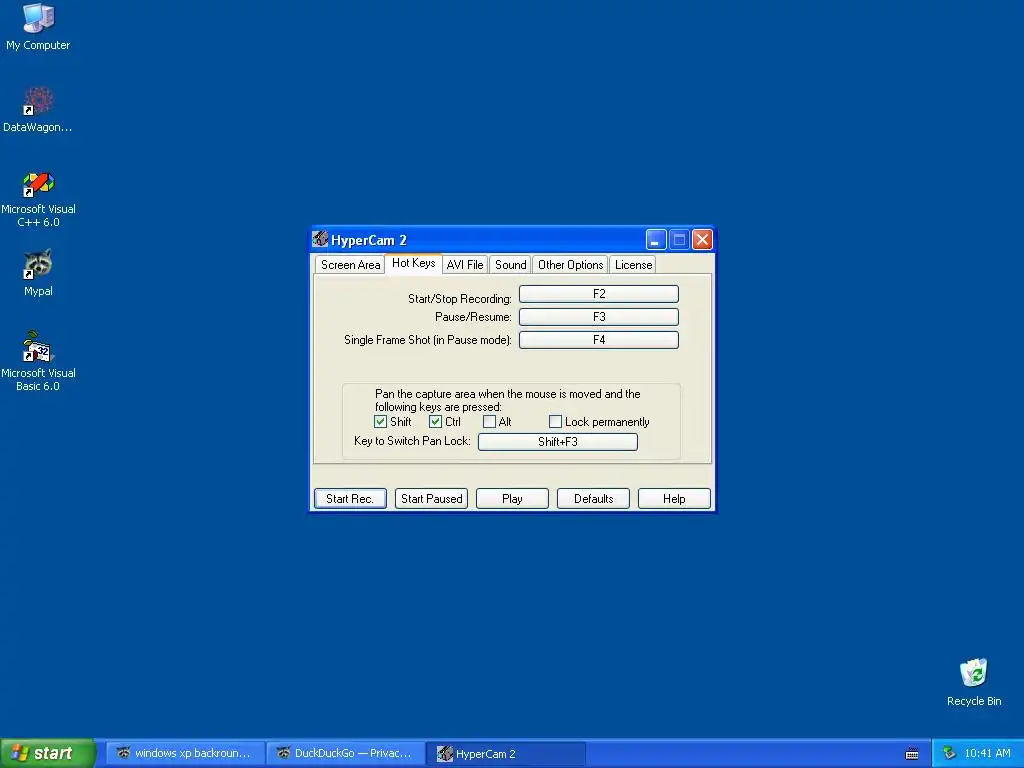The height and width of the screenshot is (768, 1024).
Task: Select the Recycle Bin icon
Action: (x=974, y=682)
